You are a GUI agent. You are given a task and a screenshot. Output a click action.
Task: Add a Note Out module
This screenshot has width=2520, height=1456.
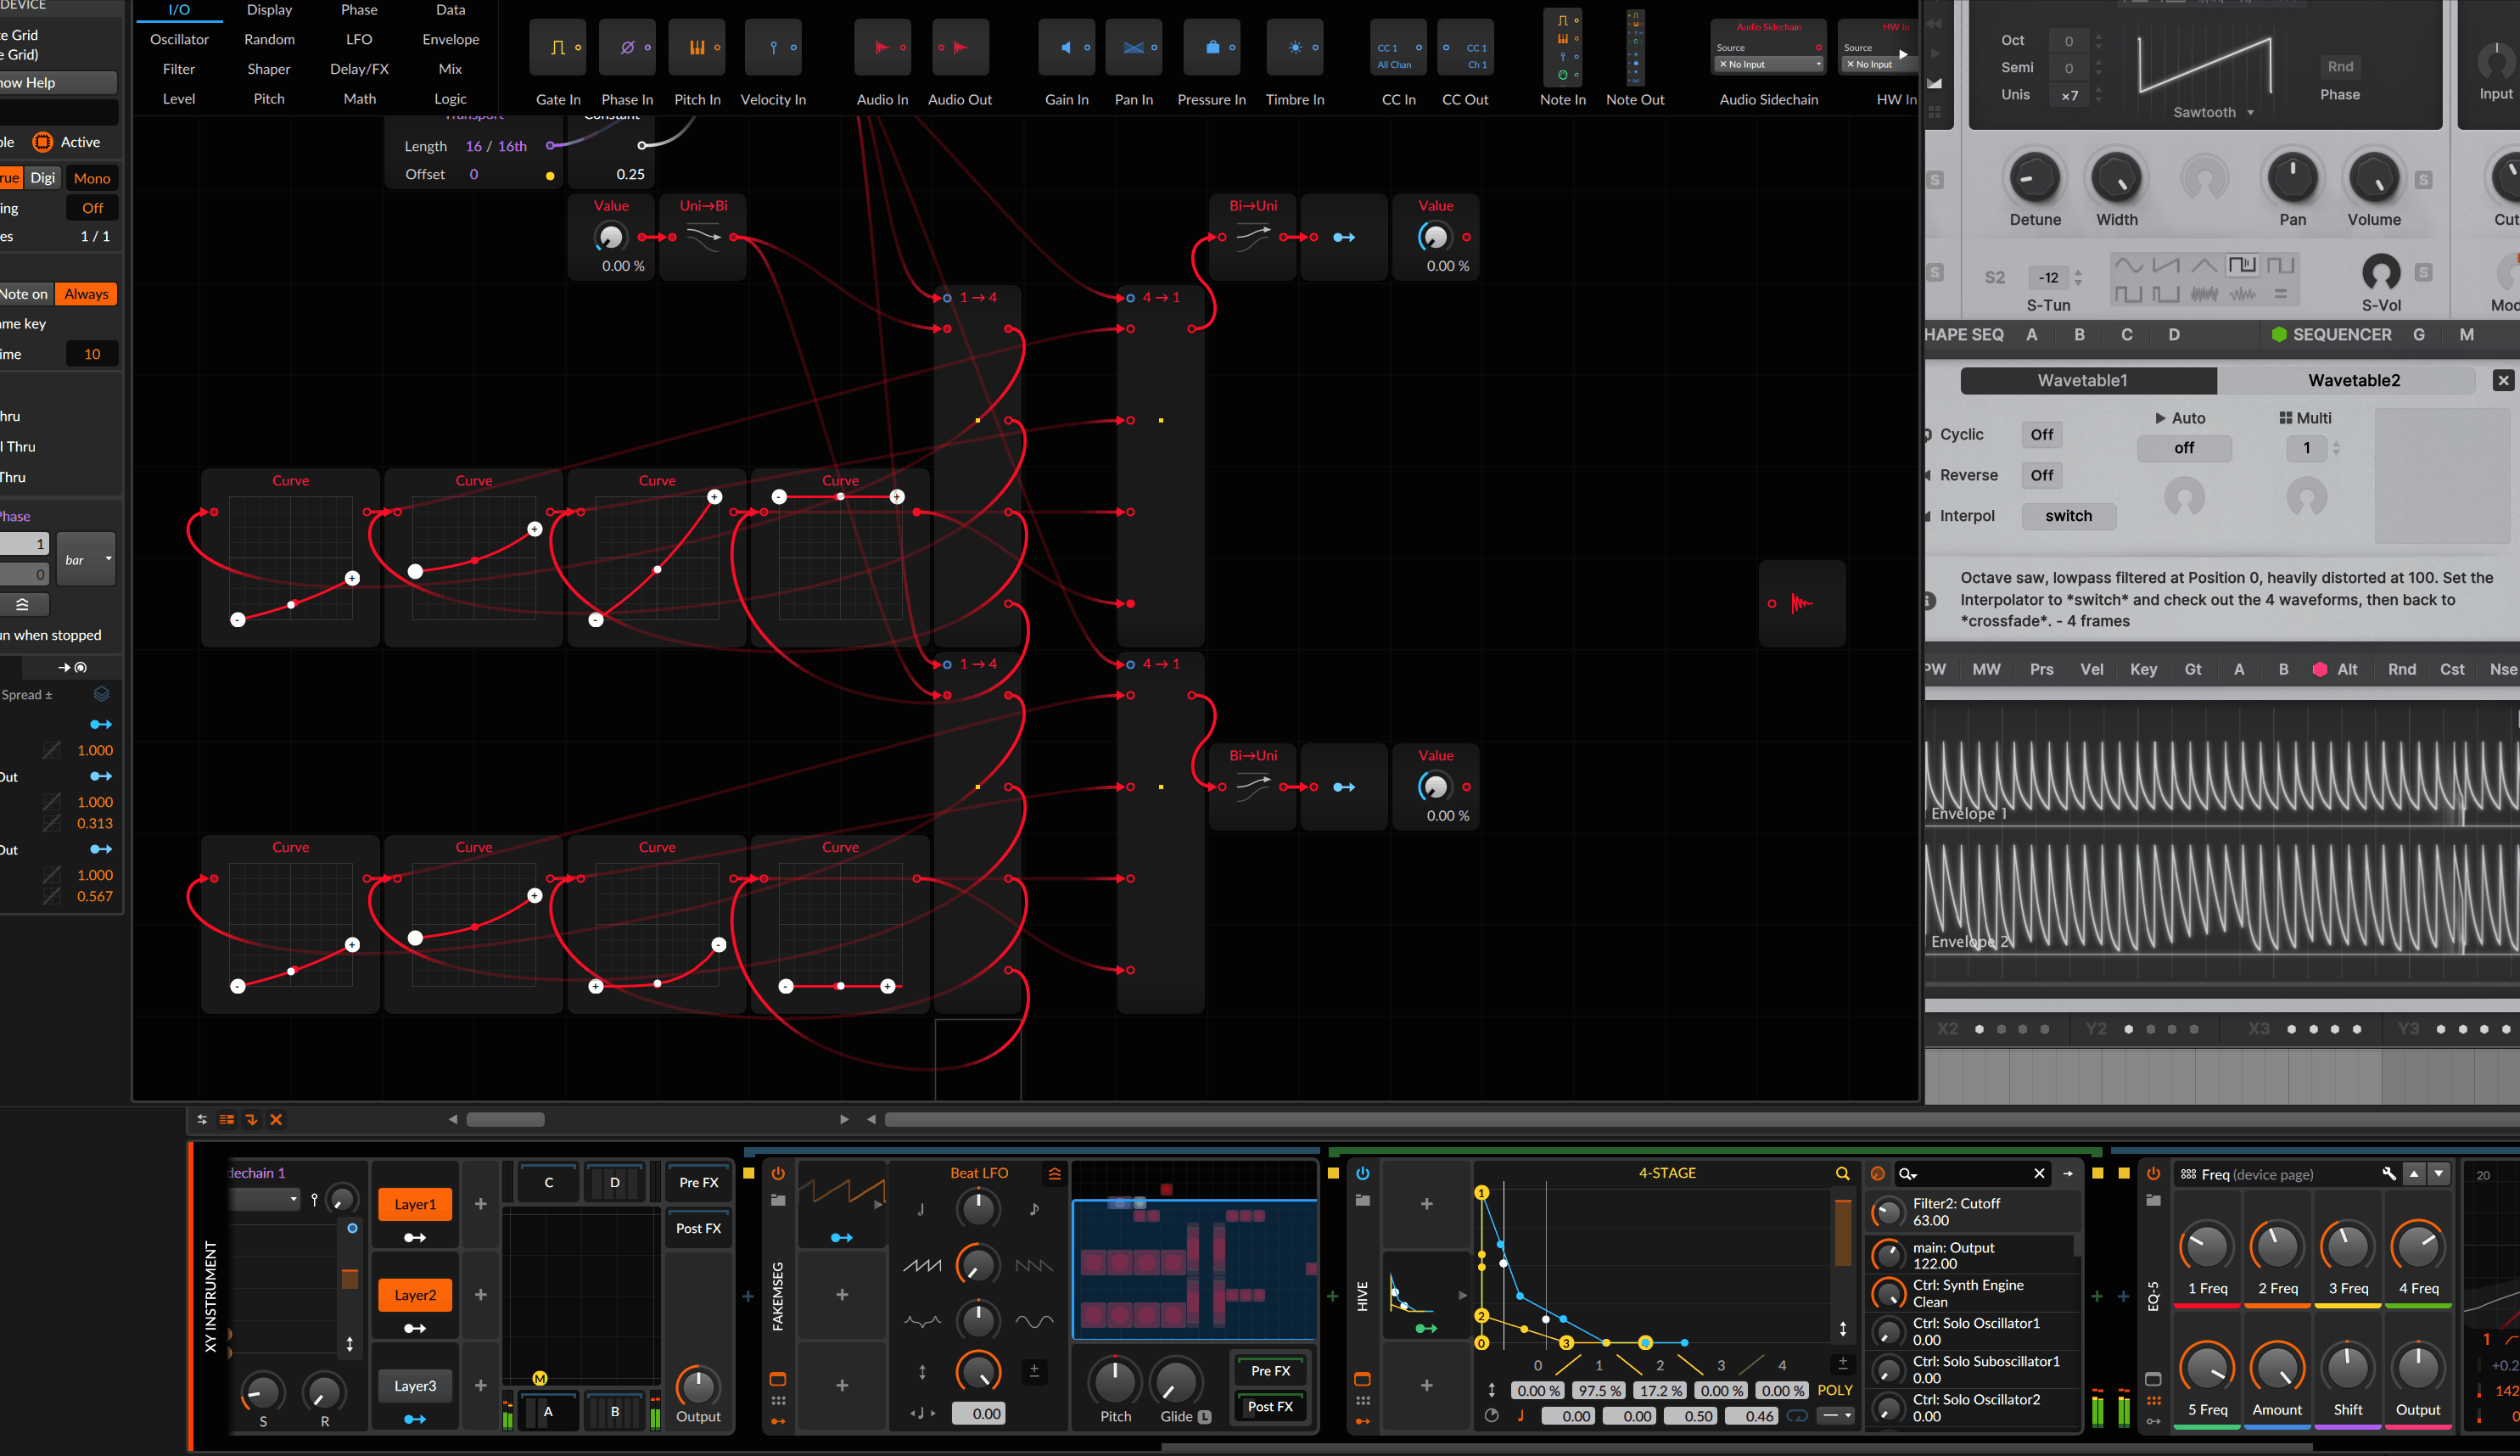tap(1635, 47)
